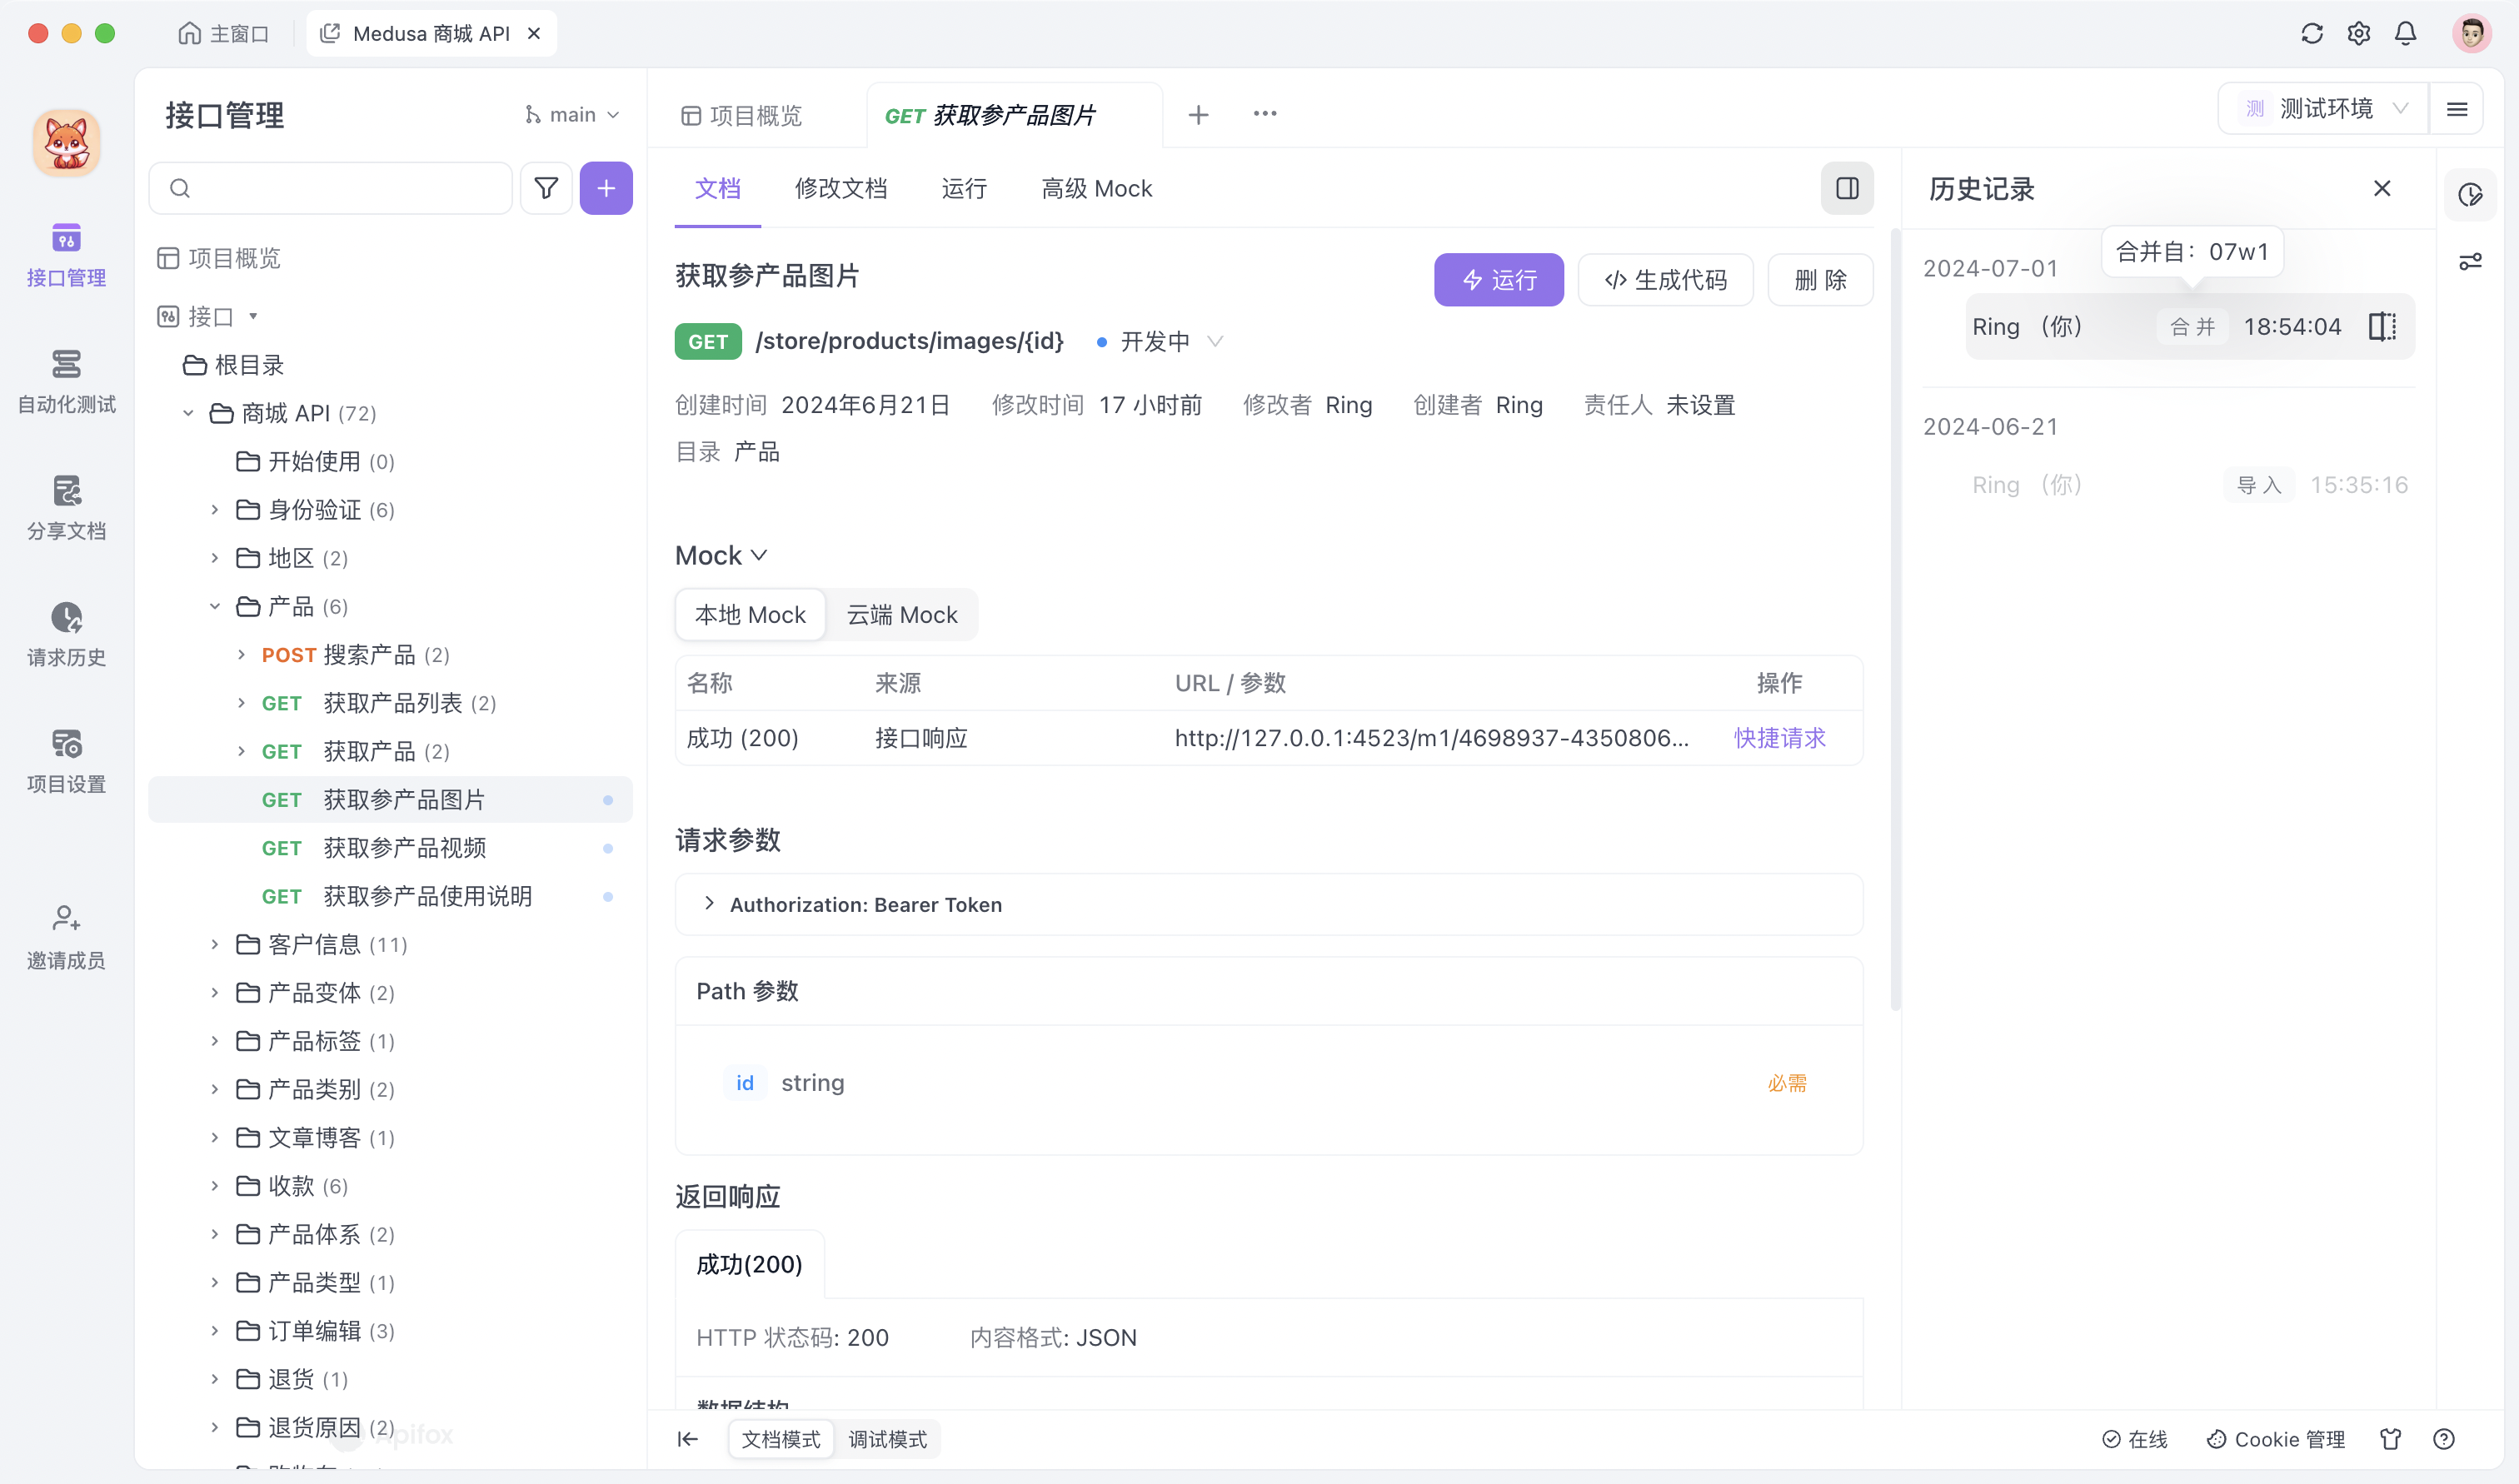Click the Apifox fox logo
Image resolution: width=2519 pixels, height=1484 pixels.
(x=66, y=142)
